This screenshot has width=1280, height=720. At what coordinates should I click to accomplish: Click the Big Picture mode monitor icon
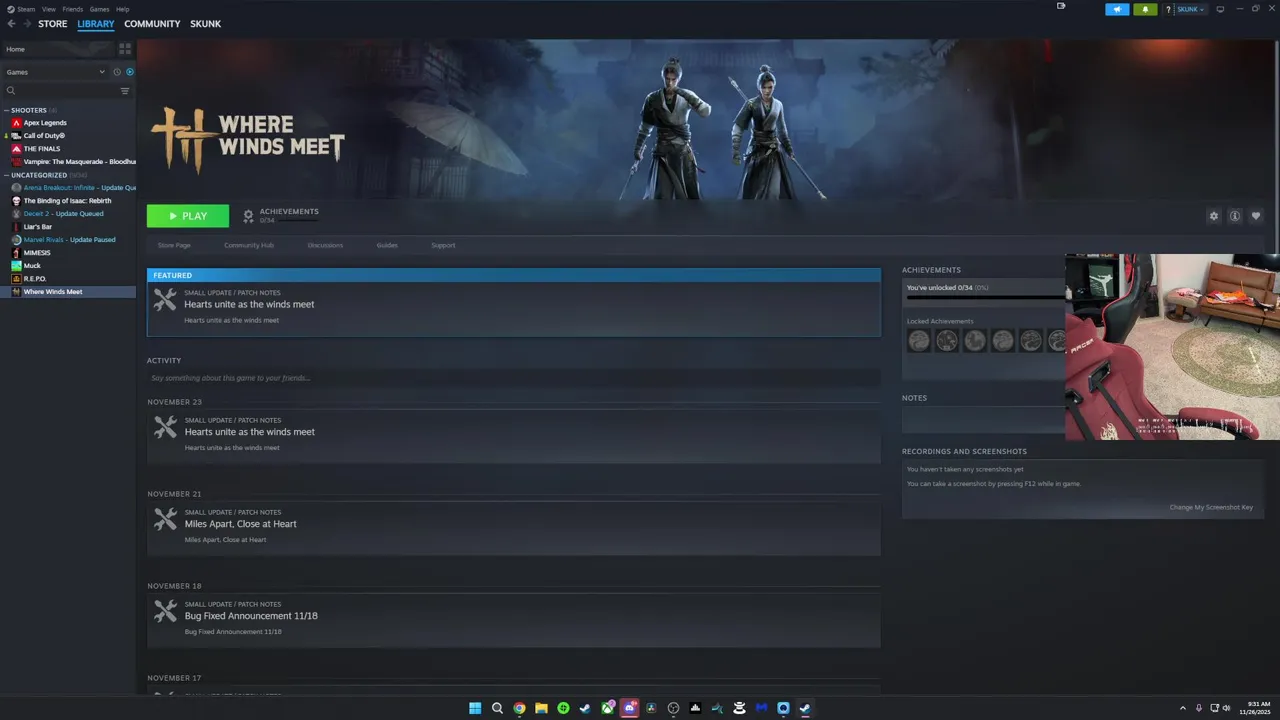pos(1220,9)
